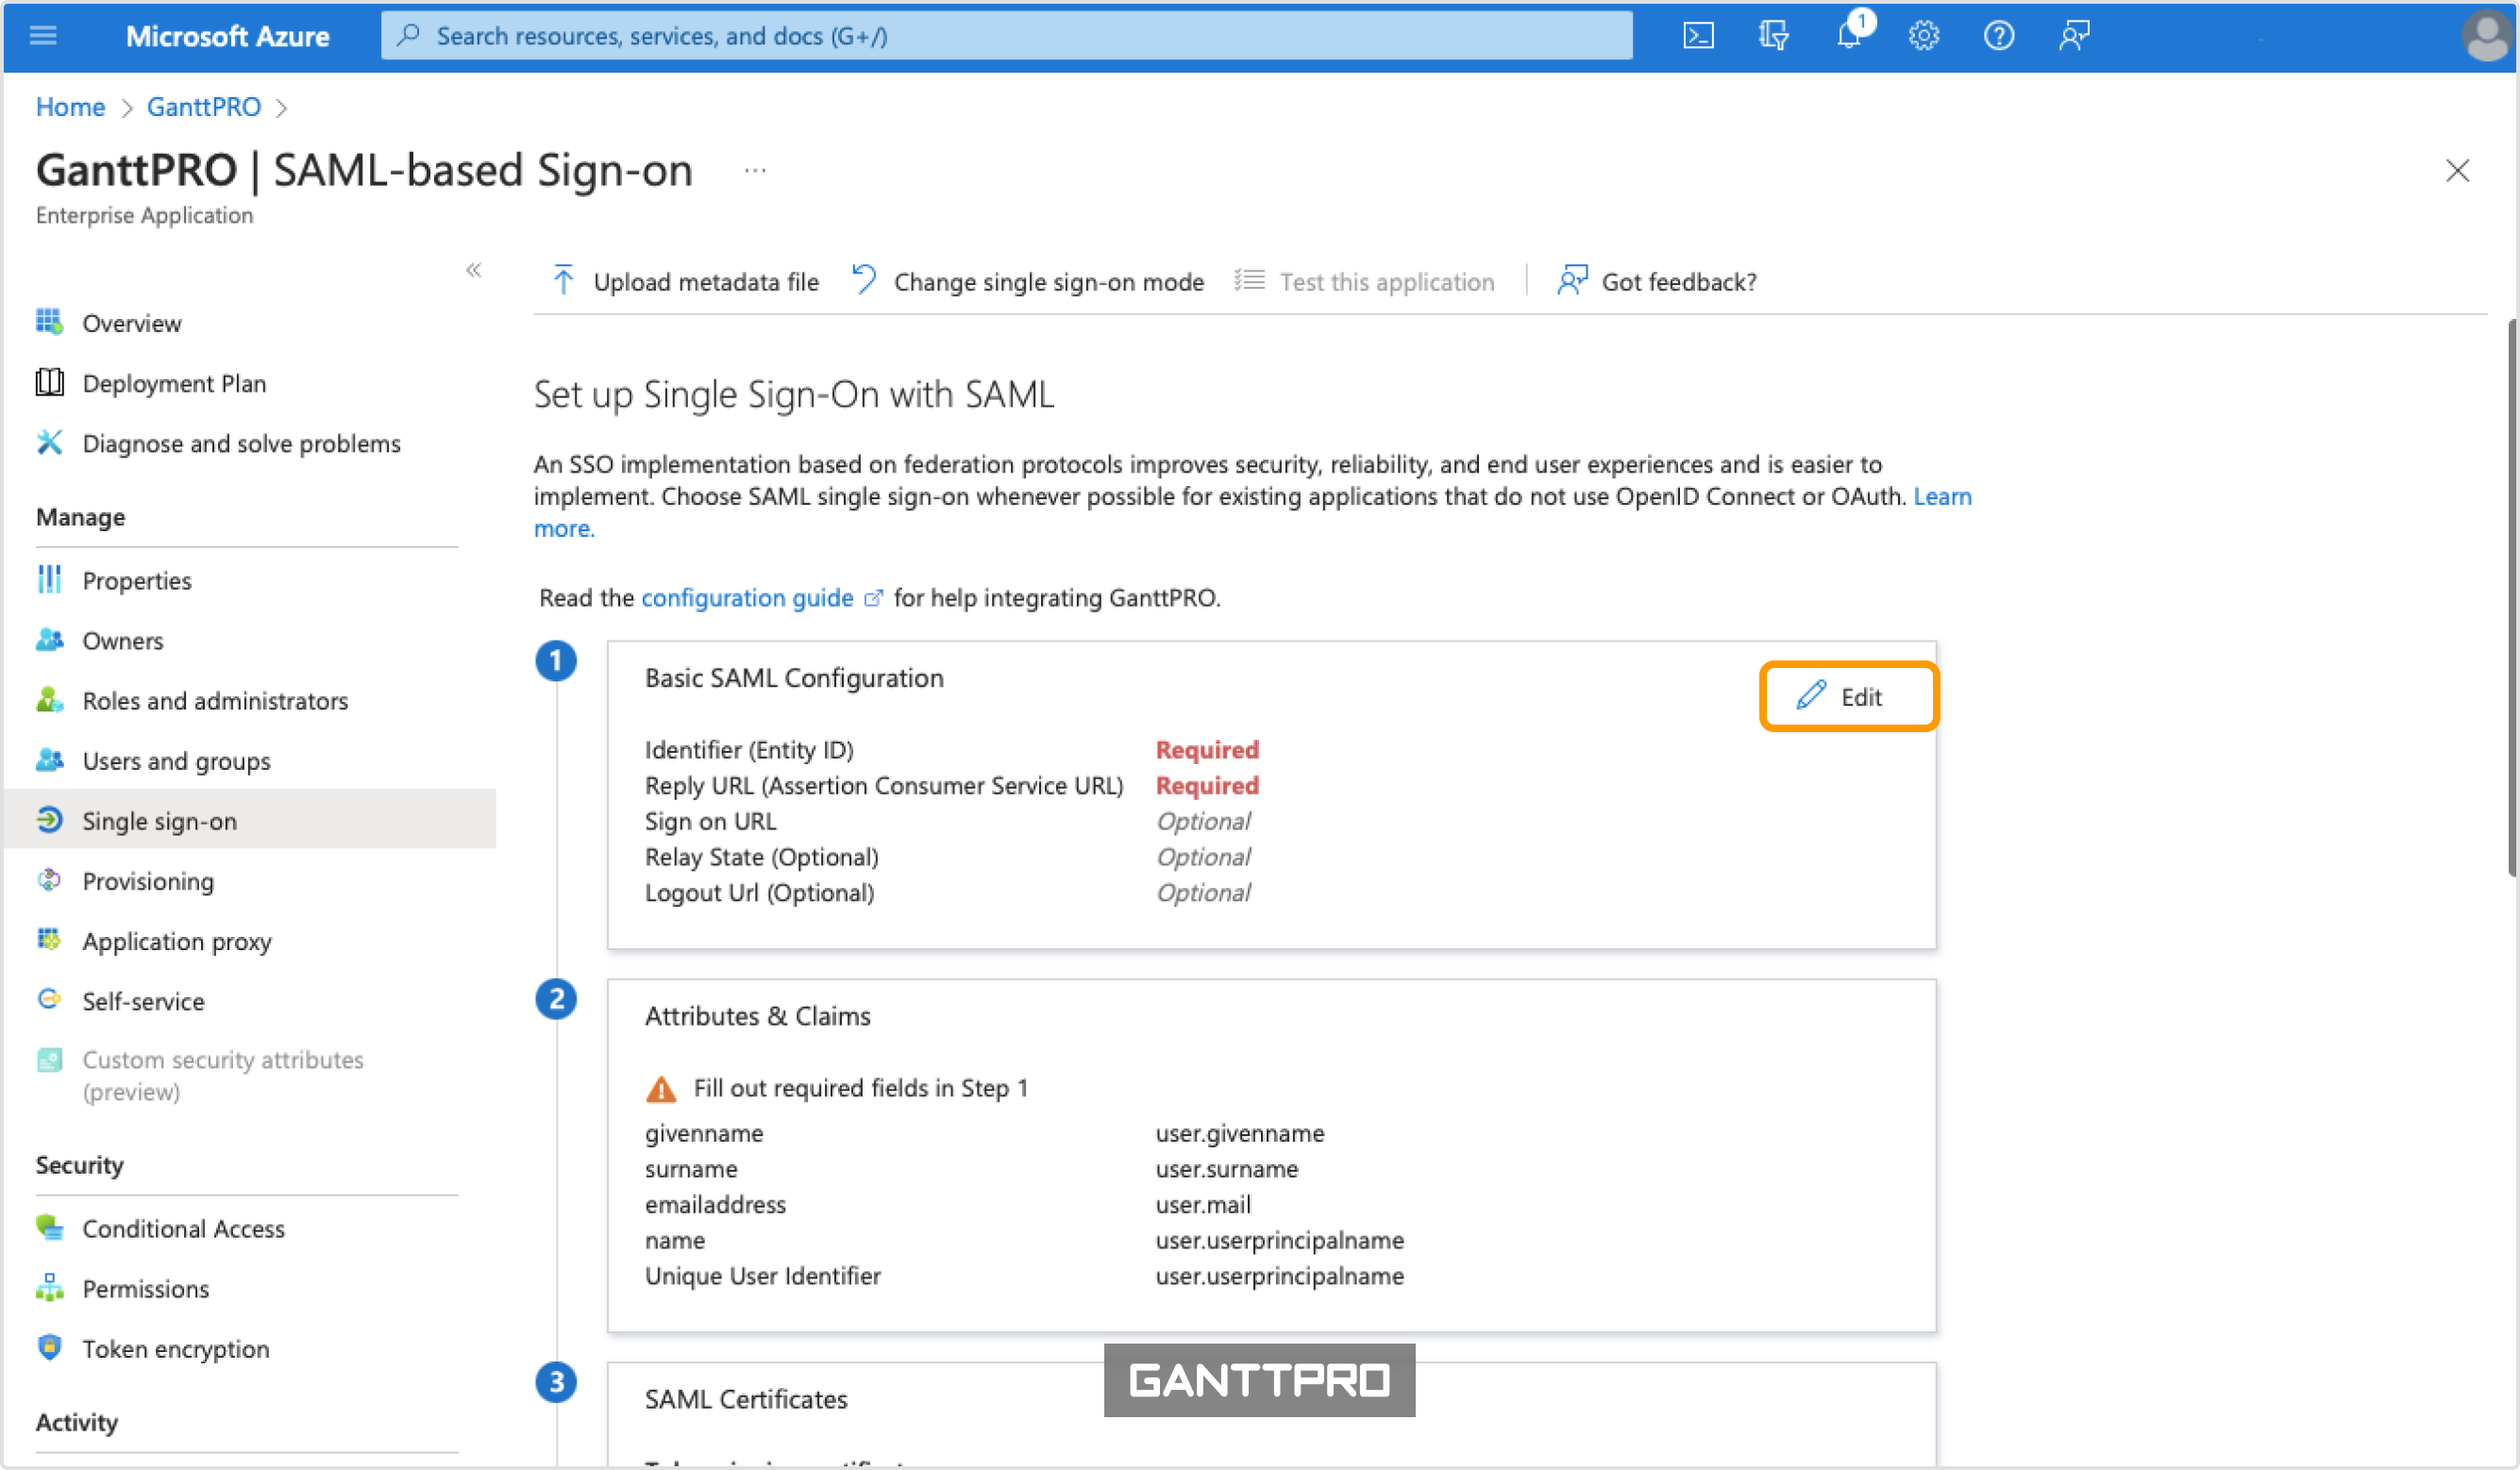Click the Token encryption shield icon

click(x=49, y=1348)
